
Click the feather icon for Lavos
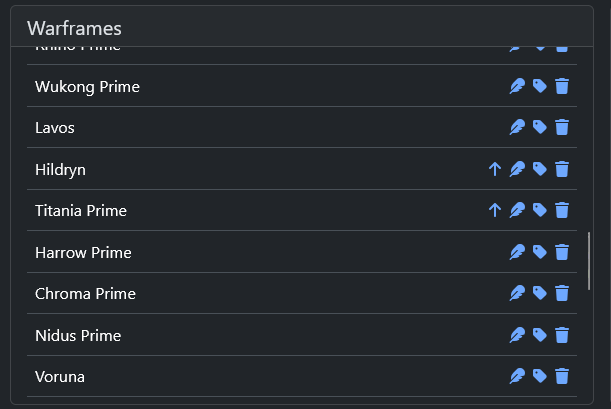517,127
